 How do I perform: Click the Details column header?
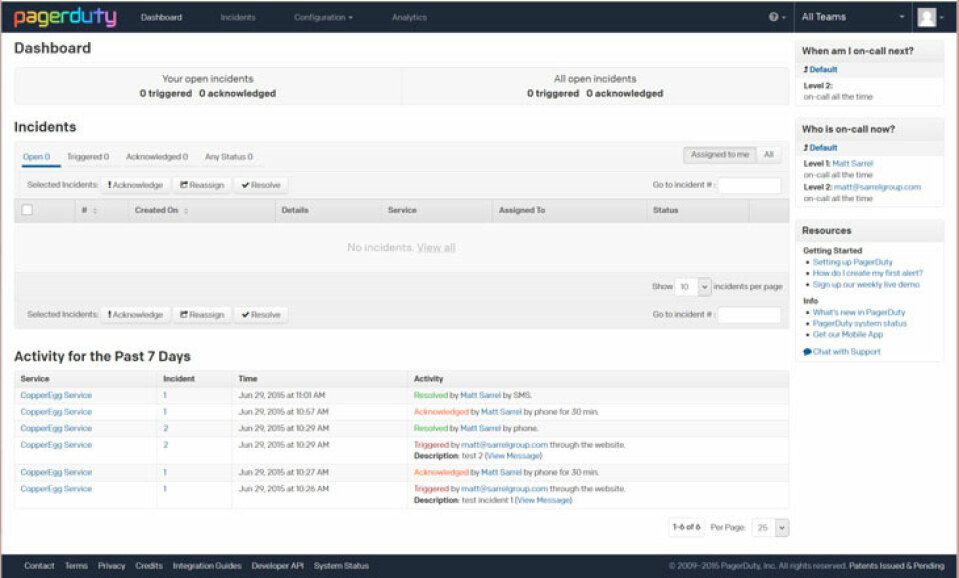pyautogui.click(x=295, y=210)
